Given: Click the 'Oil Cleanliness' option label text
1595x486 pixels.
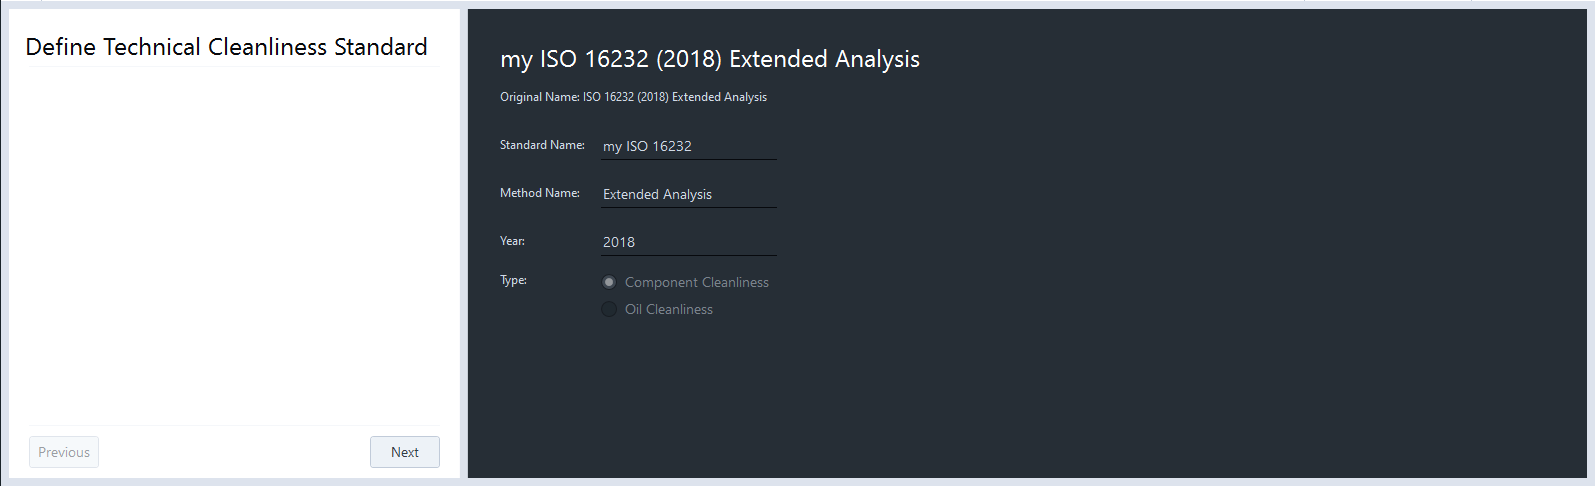Looking at the screenshot, I should tap(668, 309).
